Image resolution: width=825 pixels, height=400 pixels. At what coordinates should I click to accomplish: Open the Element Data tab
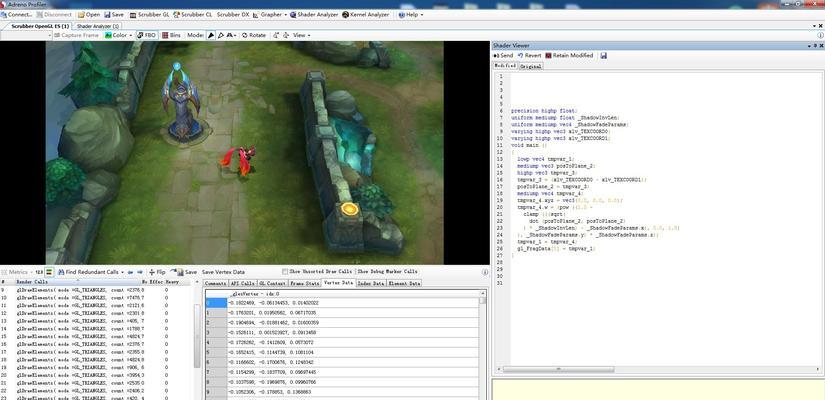click(x=405, y=283)
